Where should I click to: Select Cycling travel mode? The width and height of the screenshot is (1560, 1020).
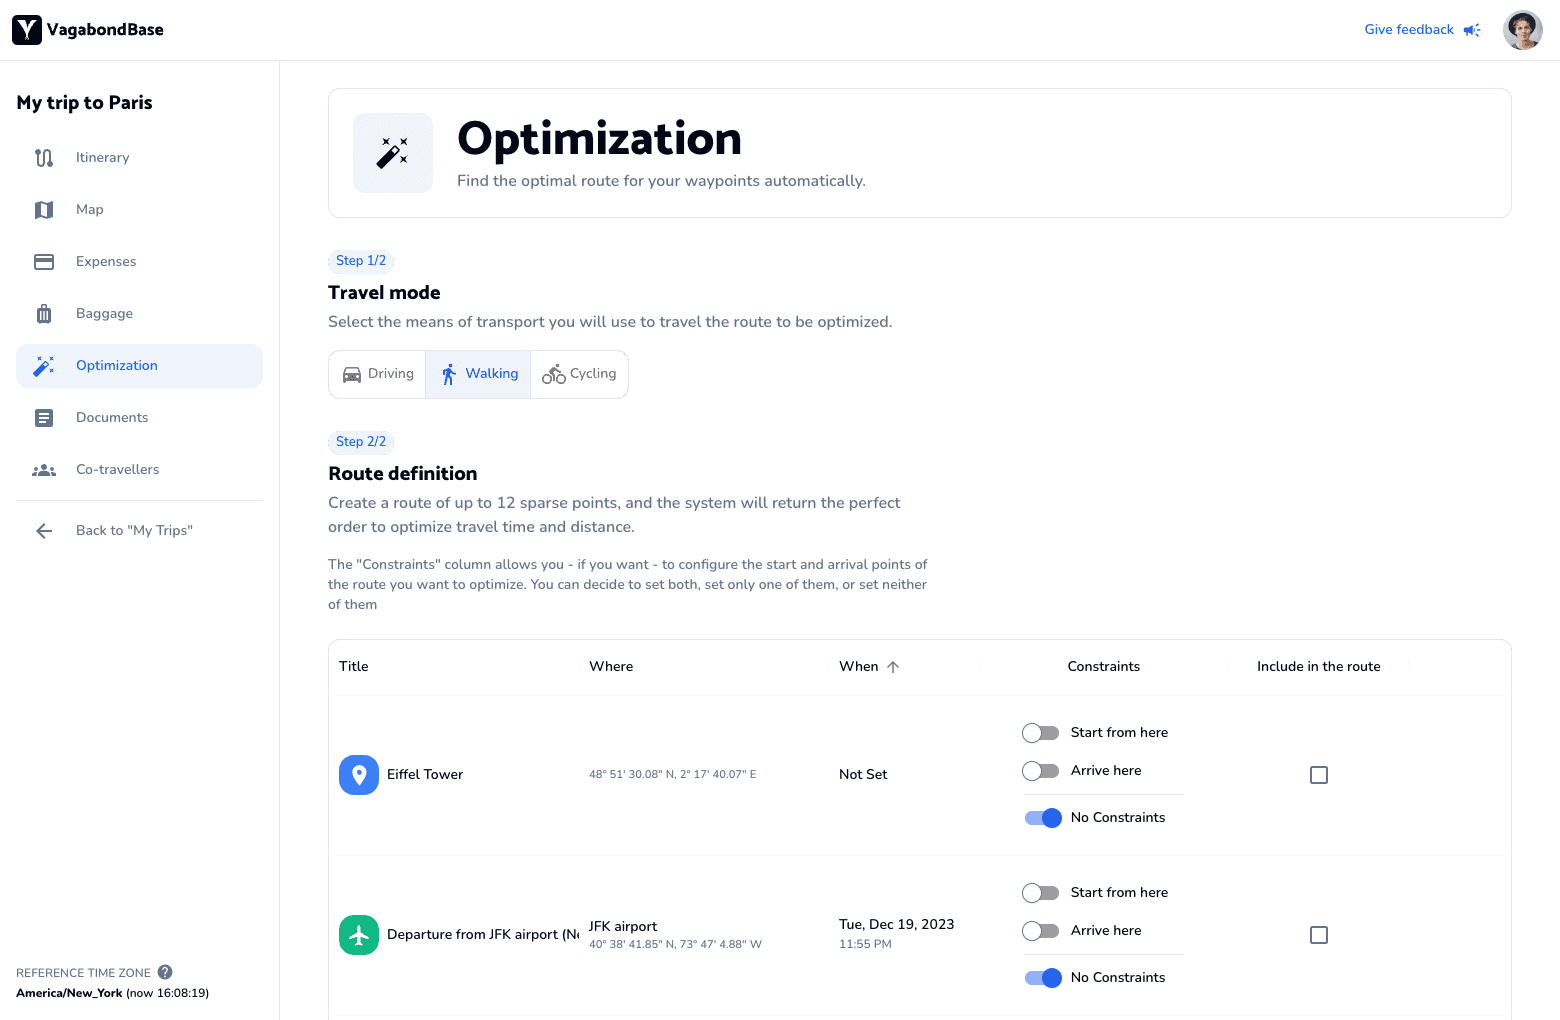579,374
